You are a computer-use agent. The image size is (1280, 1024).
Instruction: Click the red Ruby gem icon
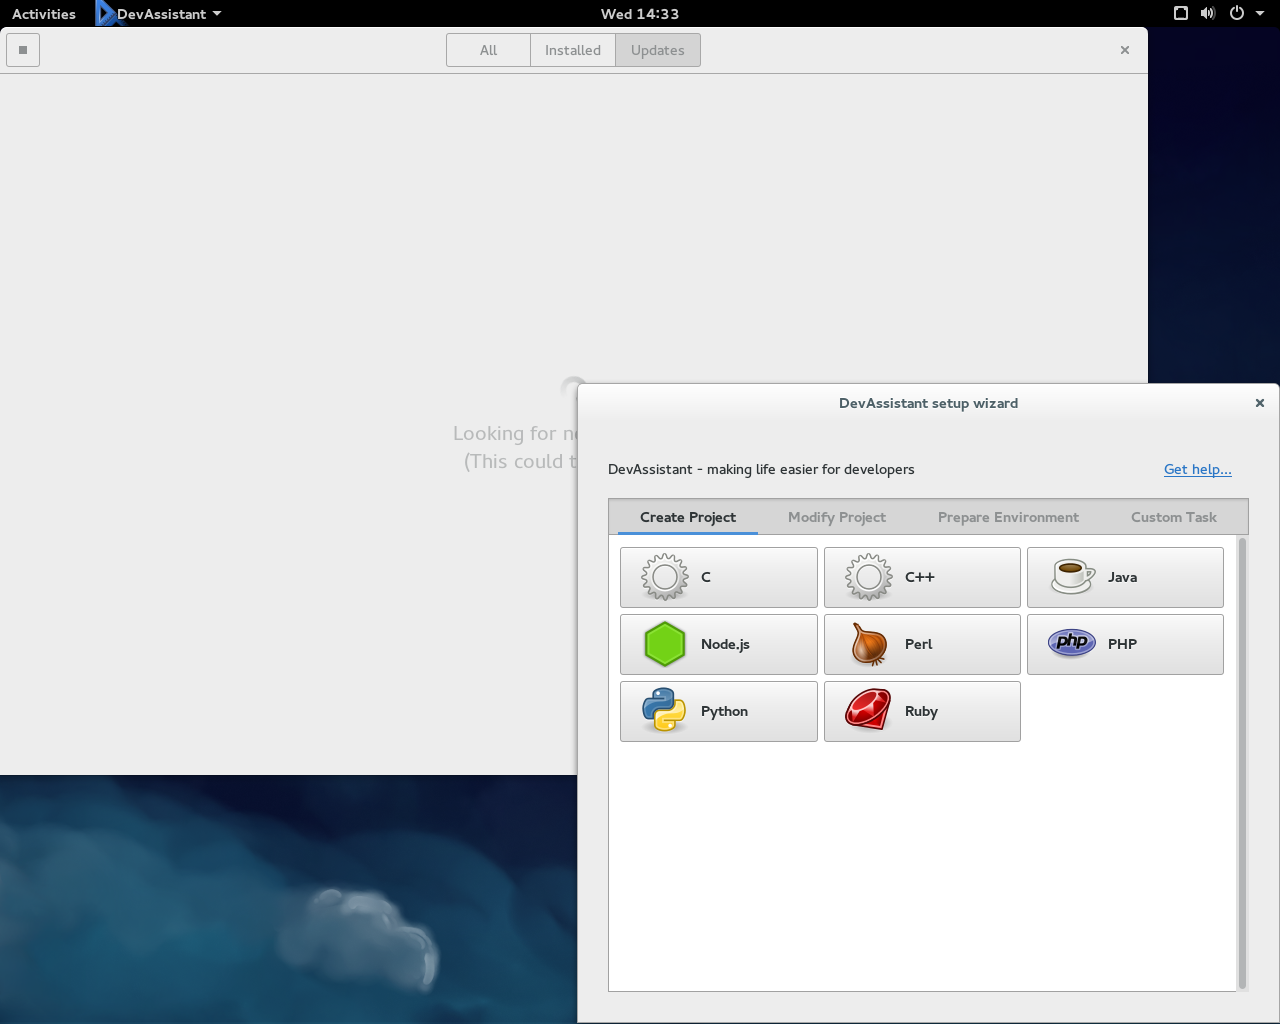[868, 711]
